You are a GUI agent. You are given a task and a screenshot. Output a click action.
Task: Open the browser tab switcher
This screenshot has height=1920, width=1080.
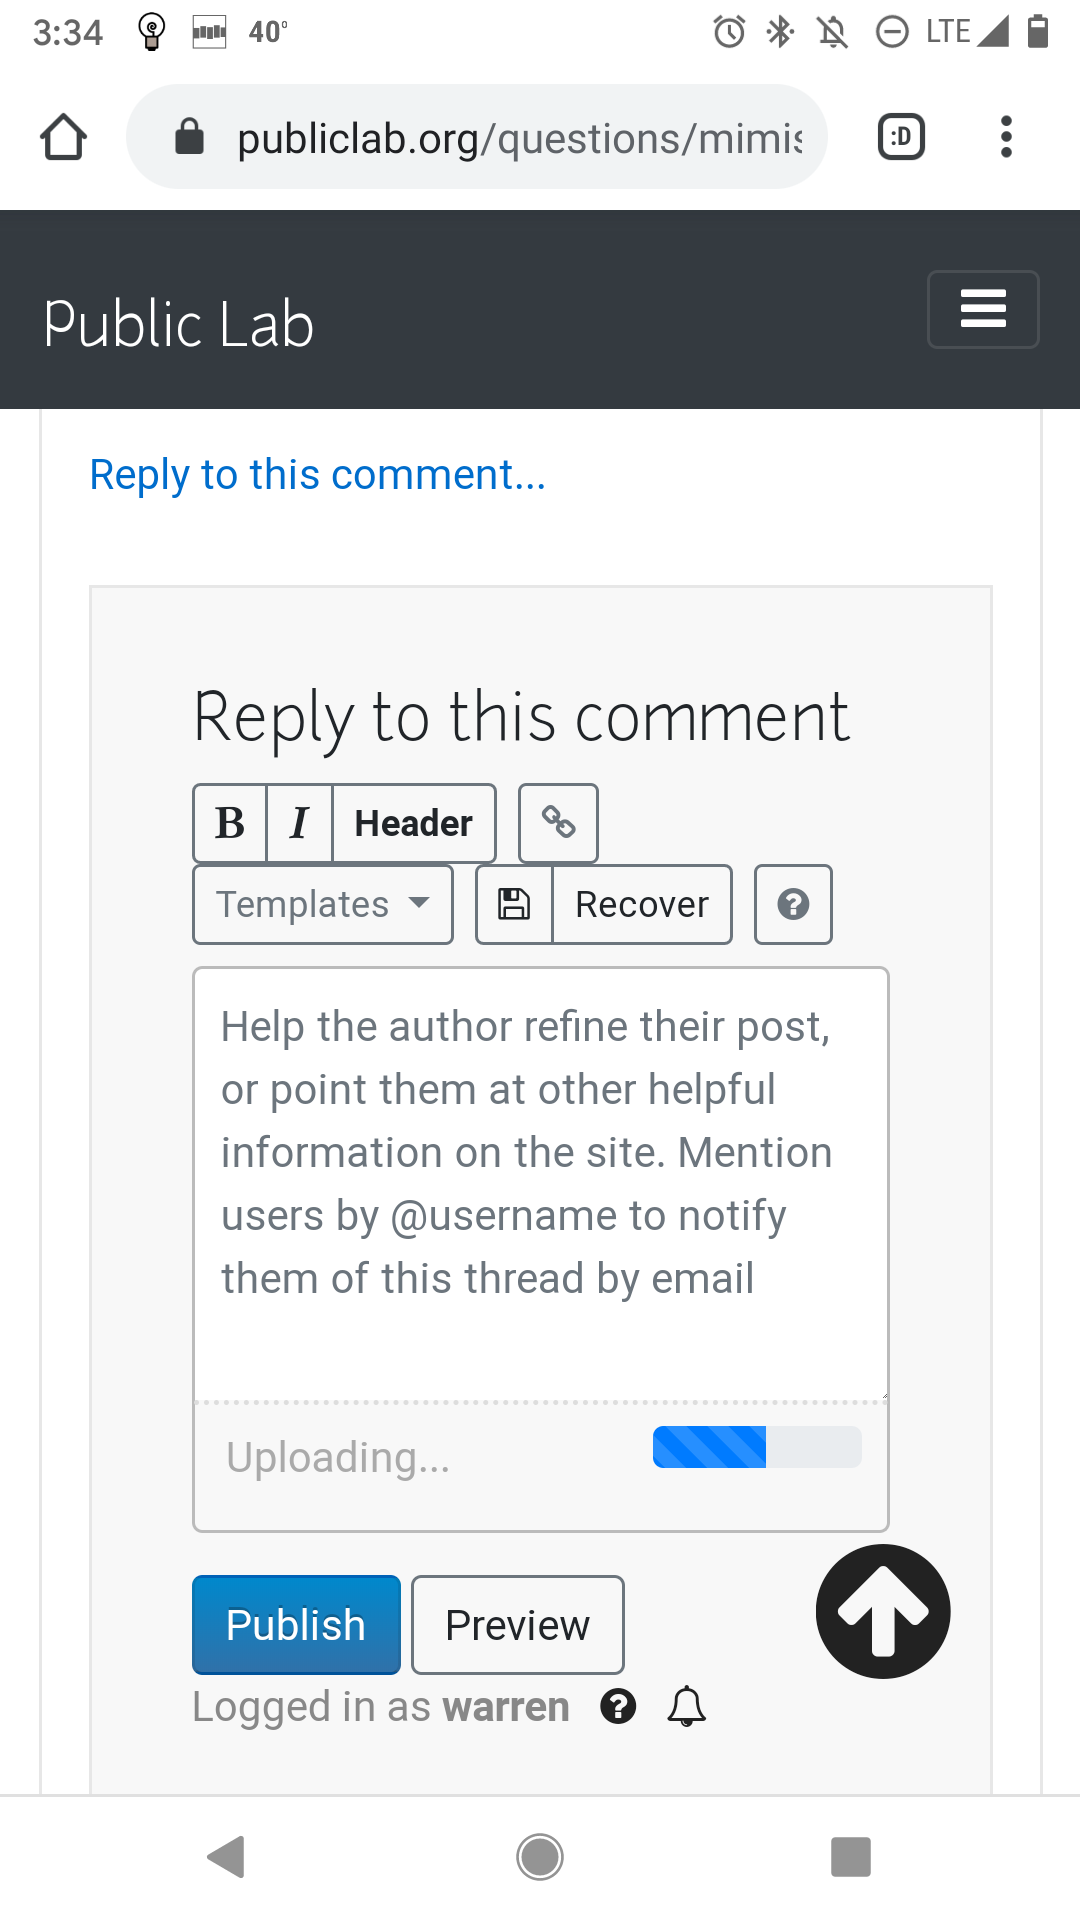(899, 136)
